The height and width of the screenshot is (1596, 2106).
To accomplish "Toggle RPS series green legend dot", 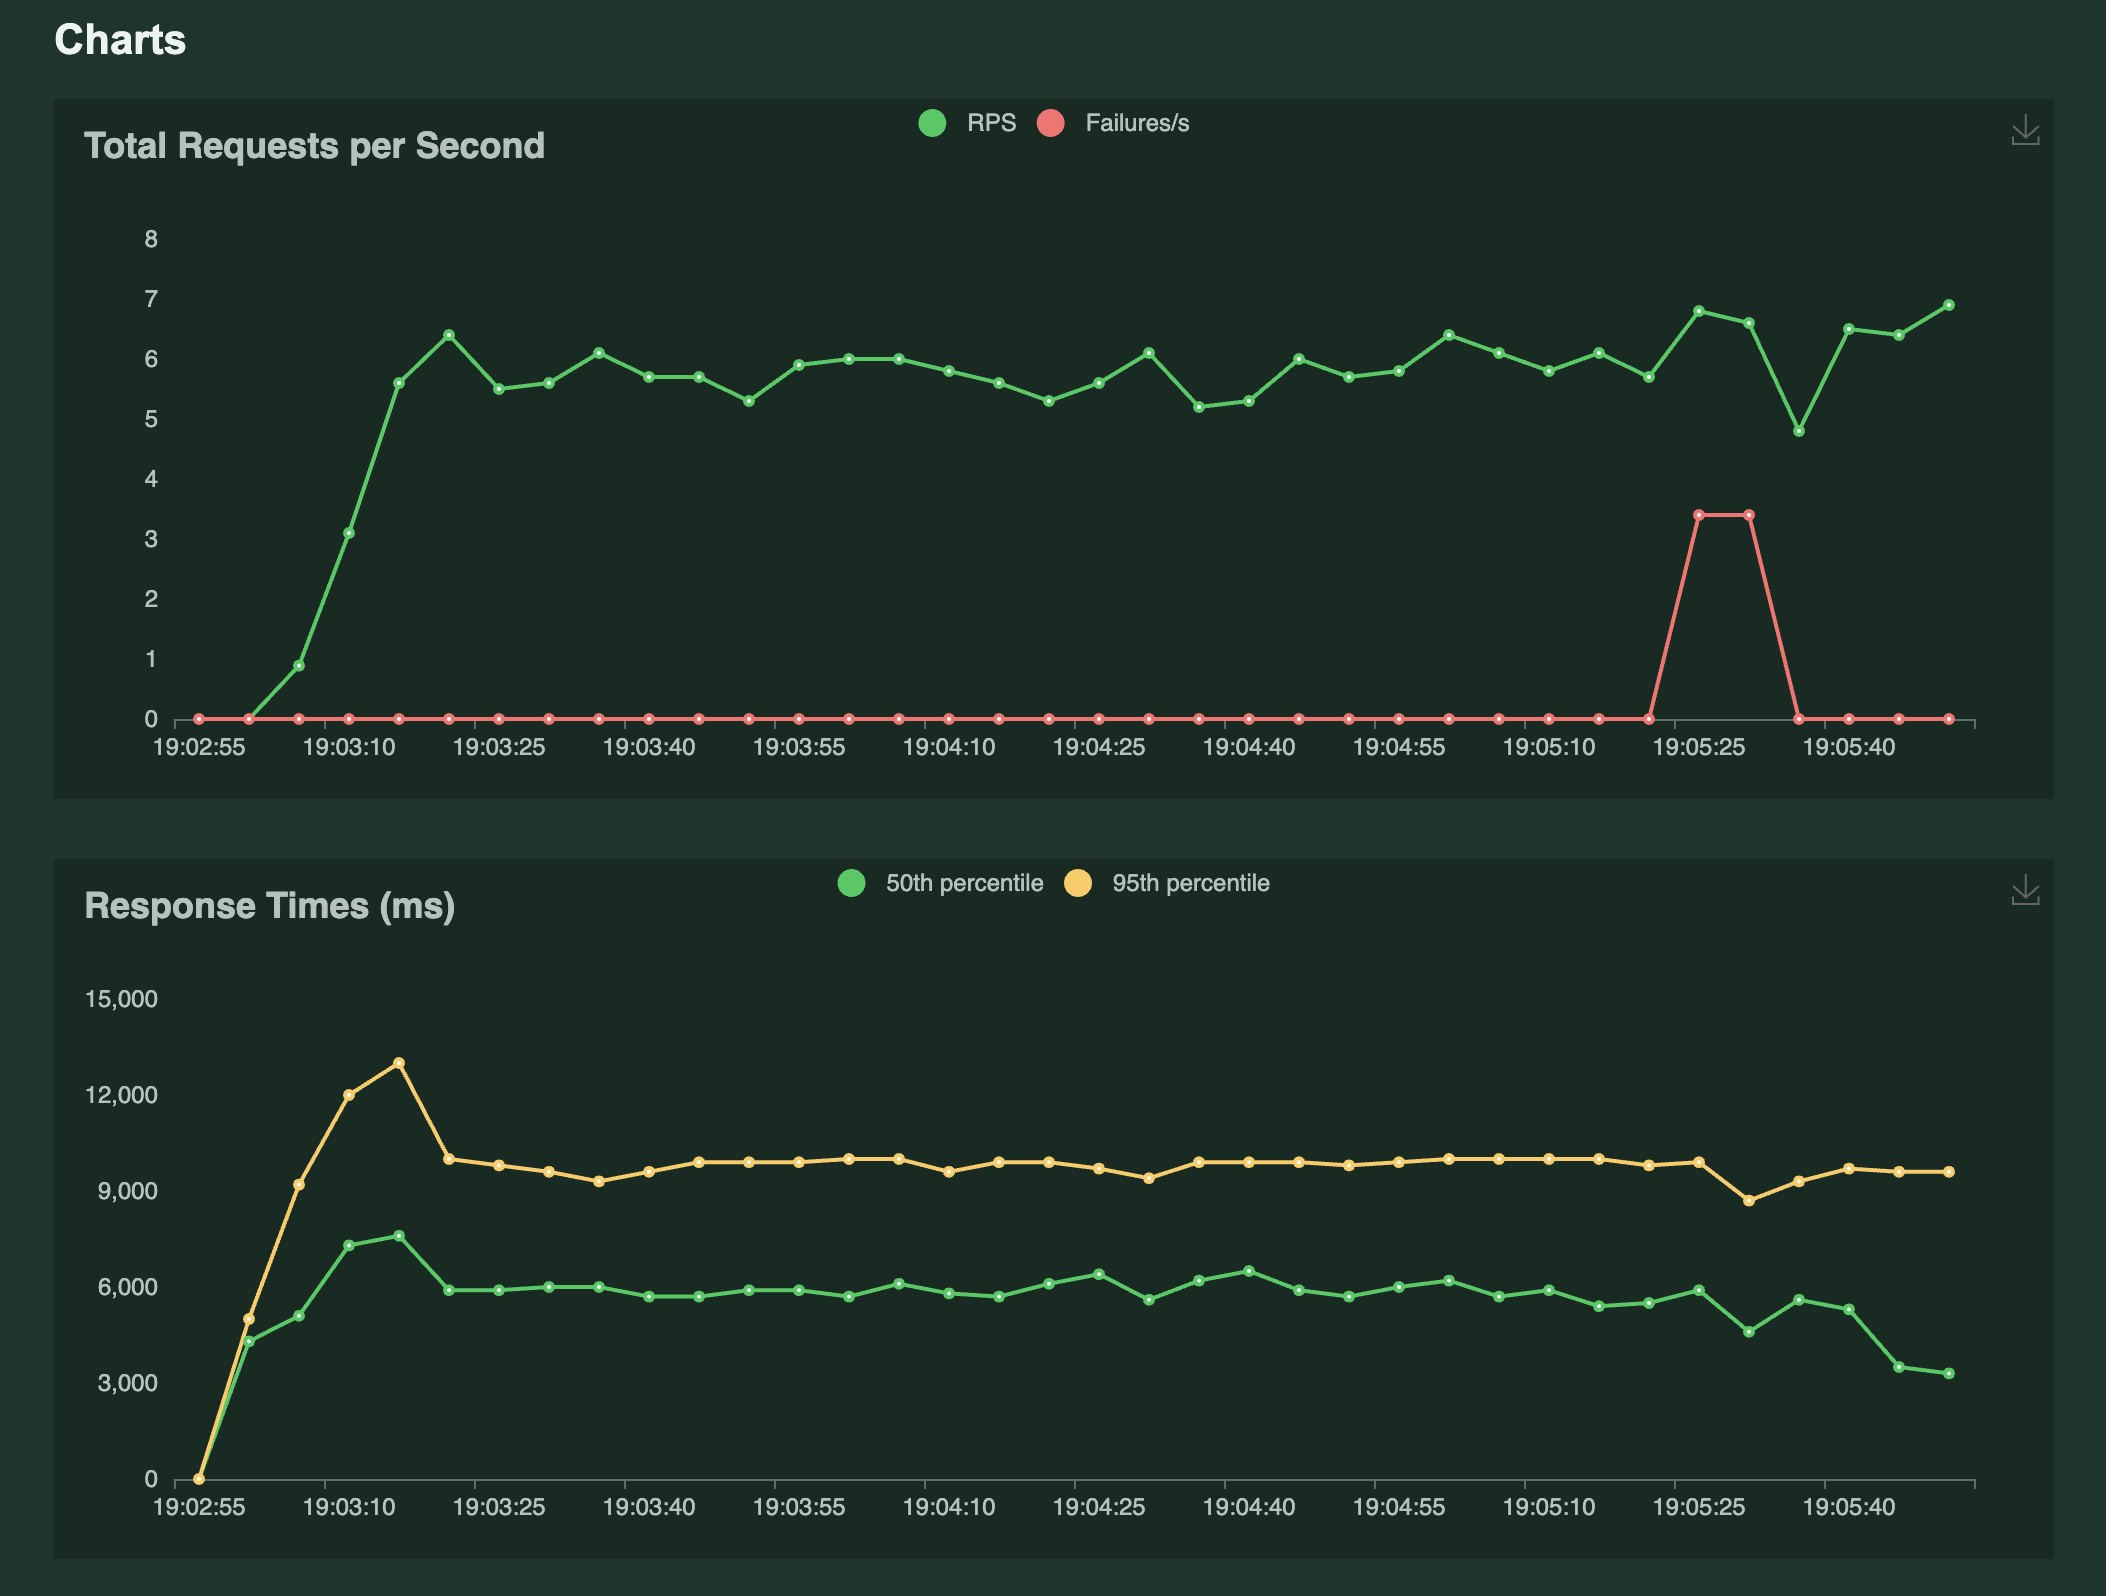I will coord(932,123).
